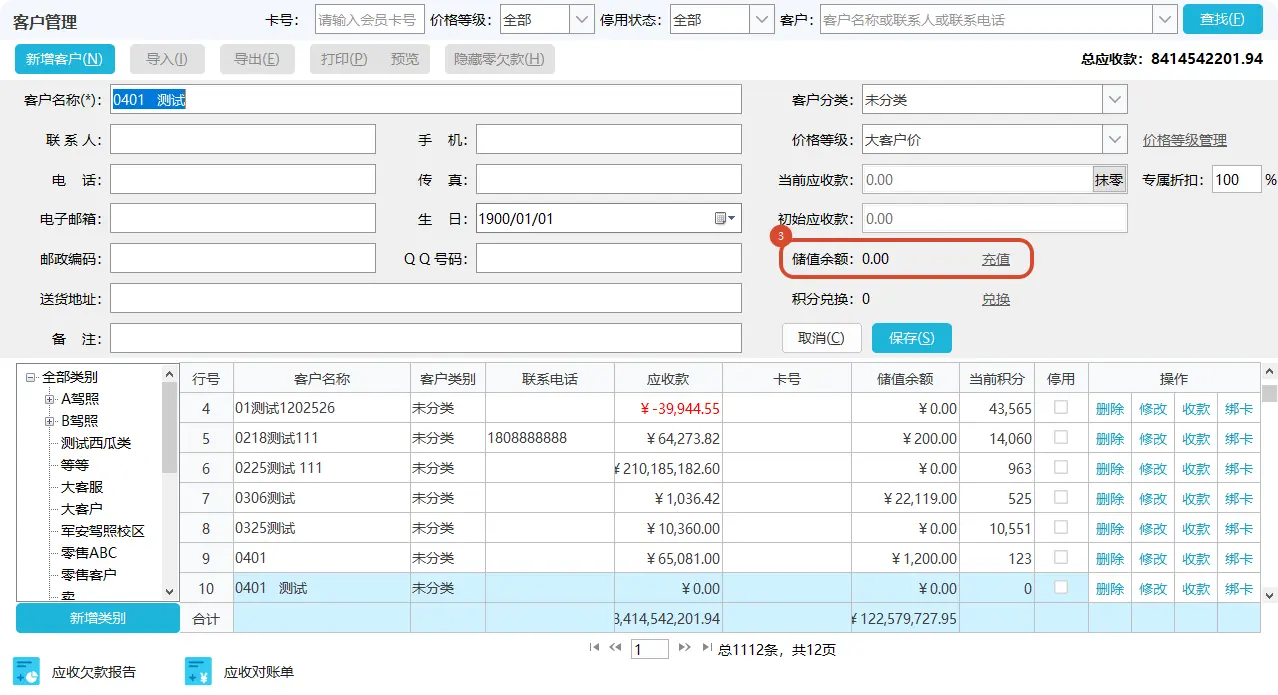Click the 抹零 button
This screenshot has height=695, width=1278.
tap(1109, 180)
